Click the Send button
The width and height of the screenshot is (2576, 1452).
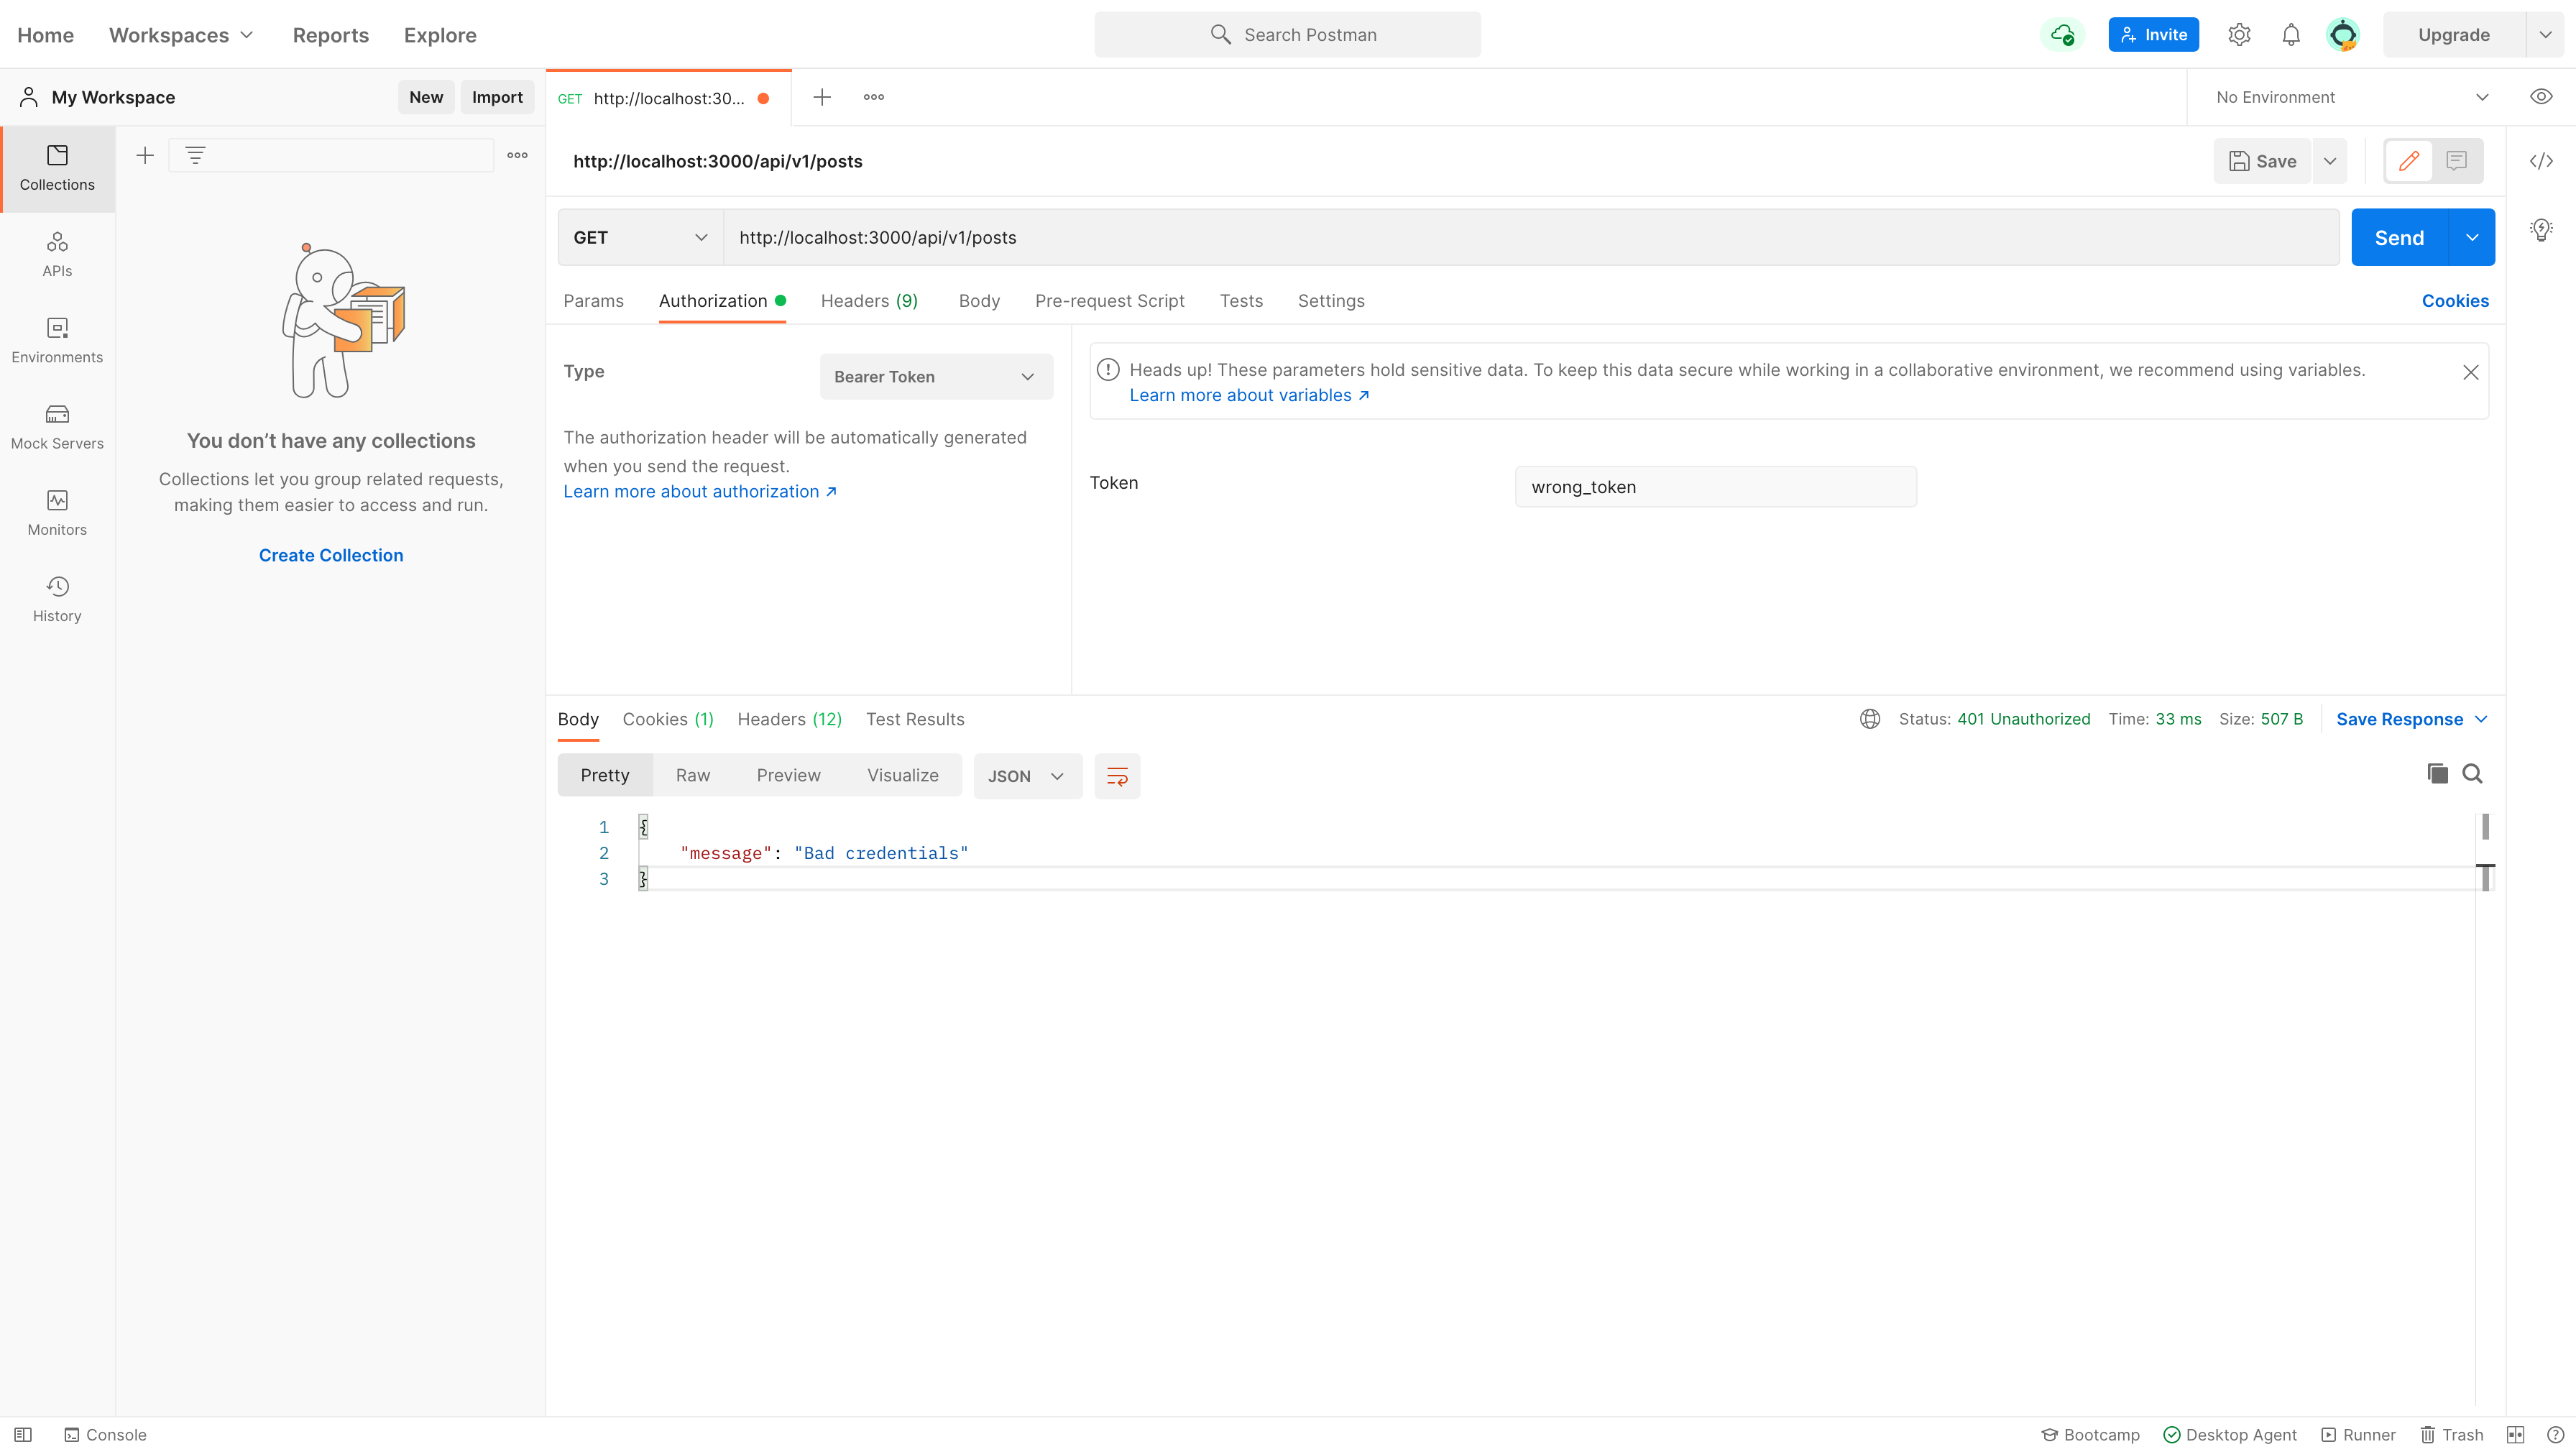pyautogui.click(x=2399, y=237)
